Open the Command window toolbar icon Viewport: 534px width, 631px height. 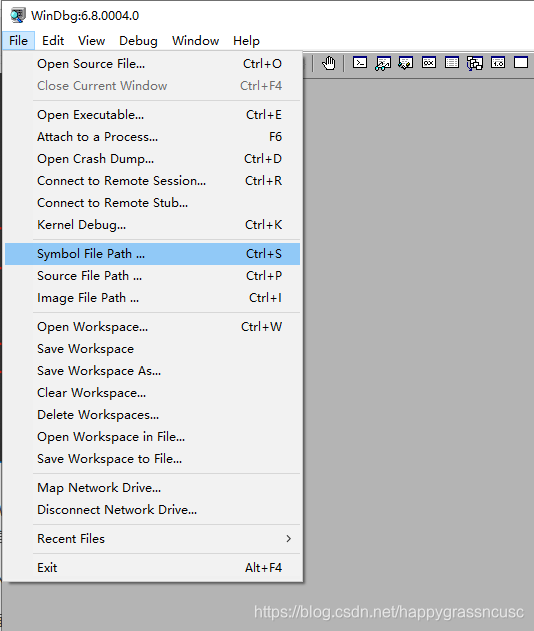click(360, 63)
